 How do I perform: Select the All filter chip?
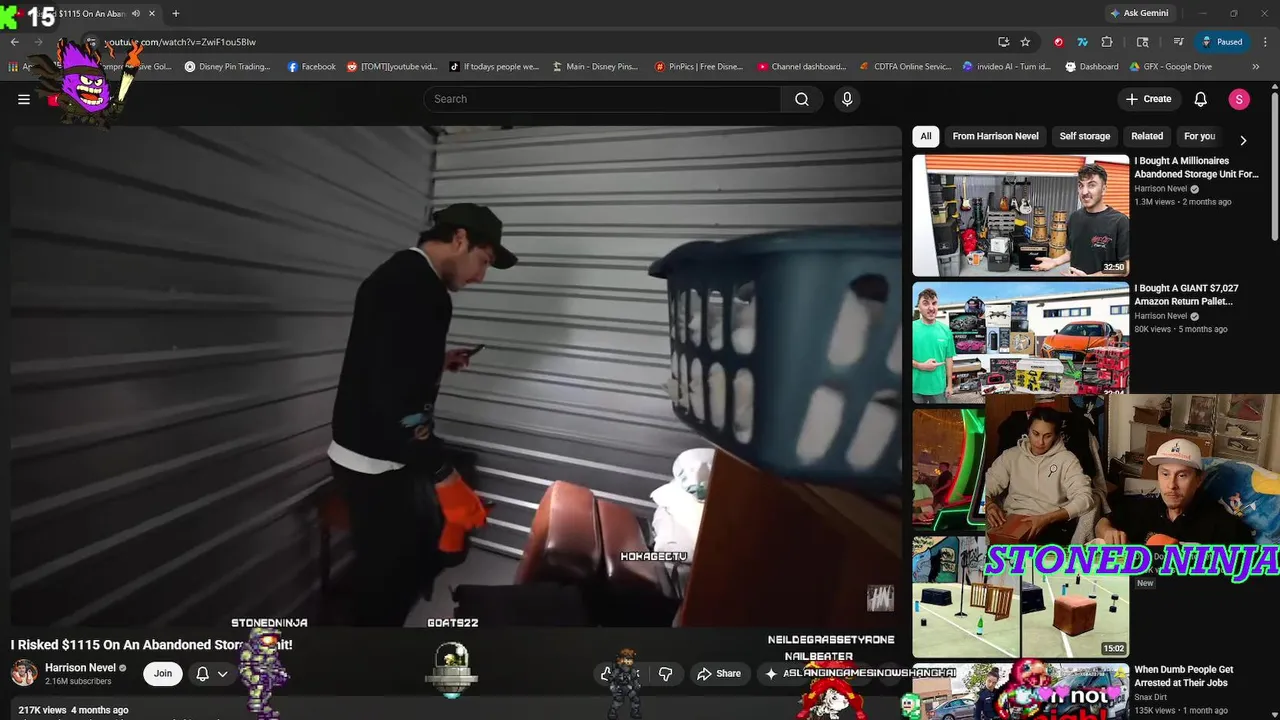point(926,136)
